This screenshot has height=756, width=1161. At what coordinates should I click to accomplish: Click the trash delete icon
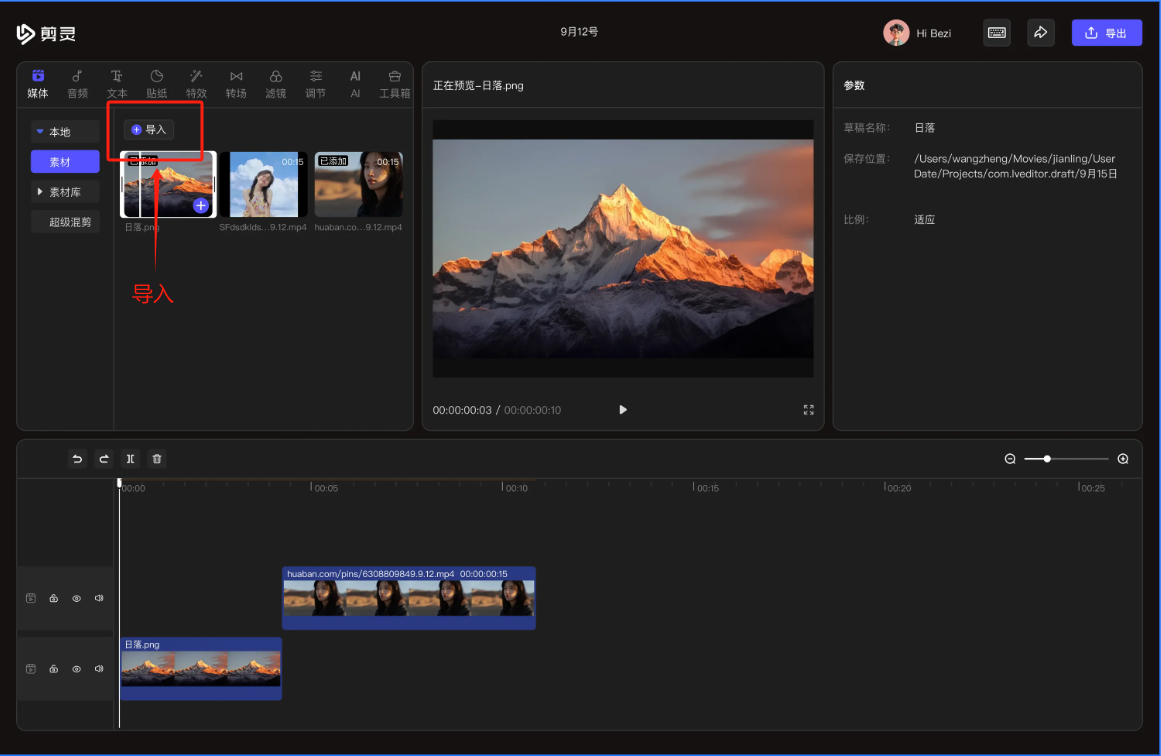[x=157, y=459]
